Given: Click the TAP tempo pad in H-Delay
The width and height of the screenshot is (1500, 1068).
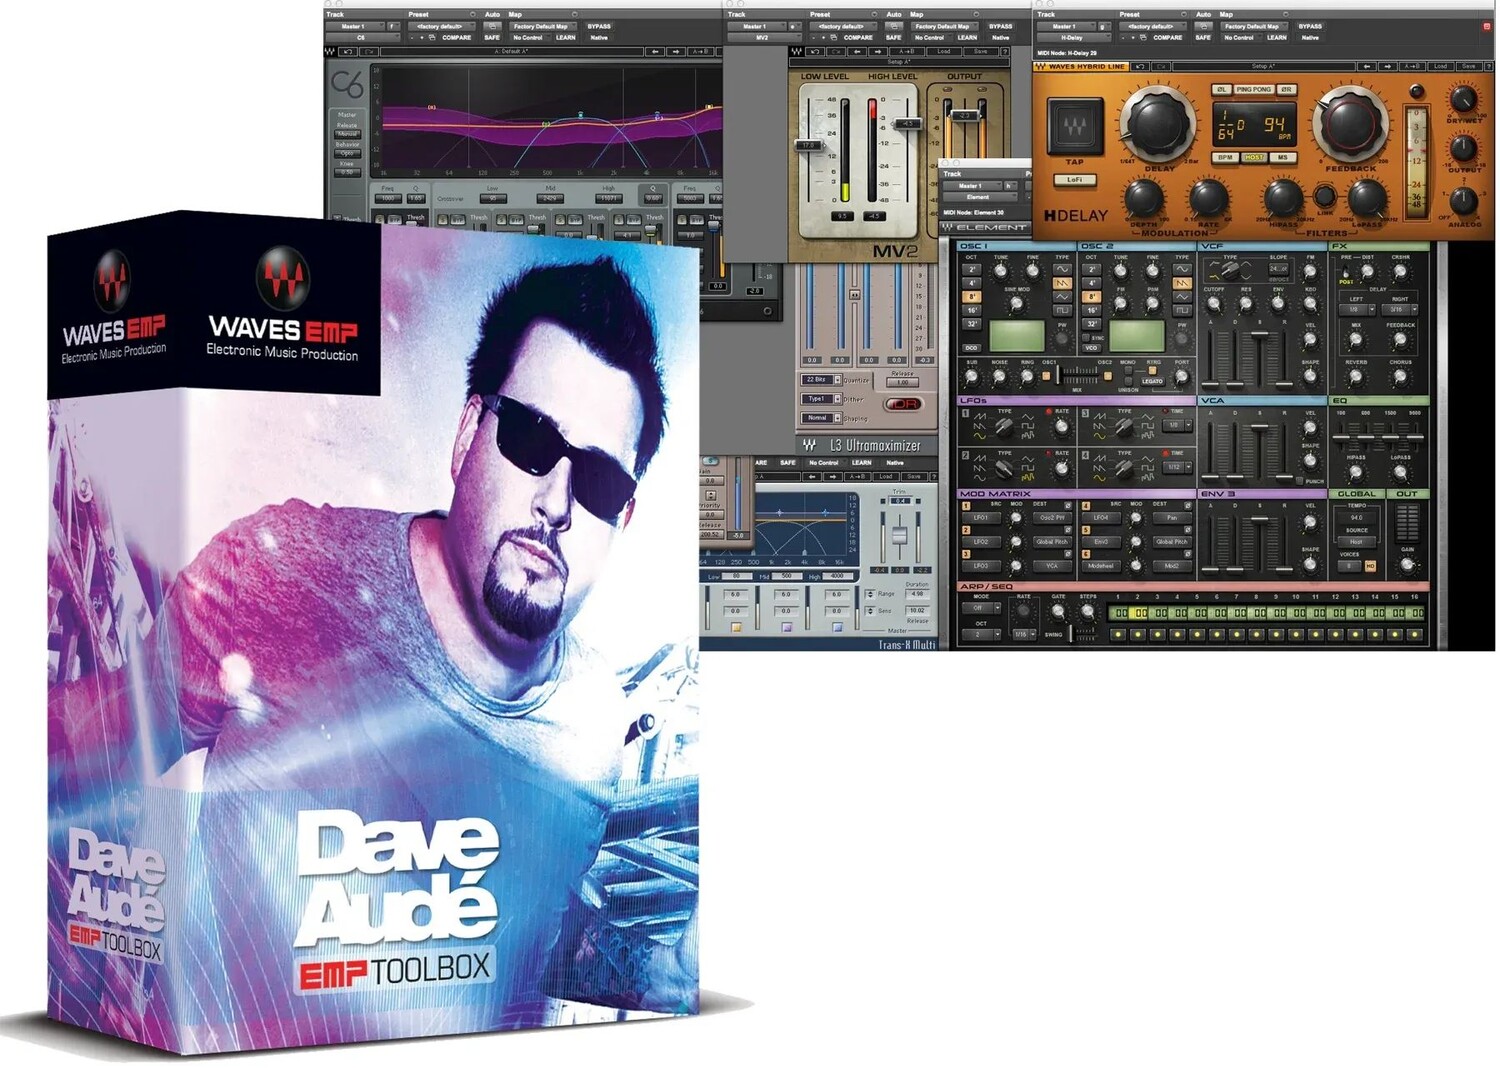Looking at the screenshot, I should tap(1074, 126).
